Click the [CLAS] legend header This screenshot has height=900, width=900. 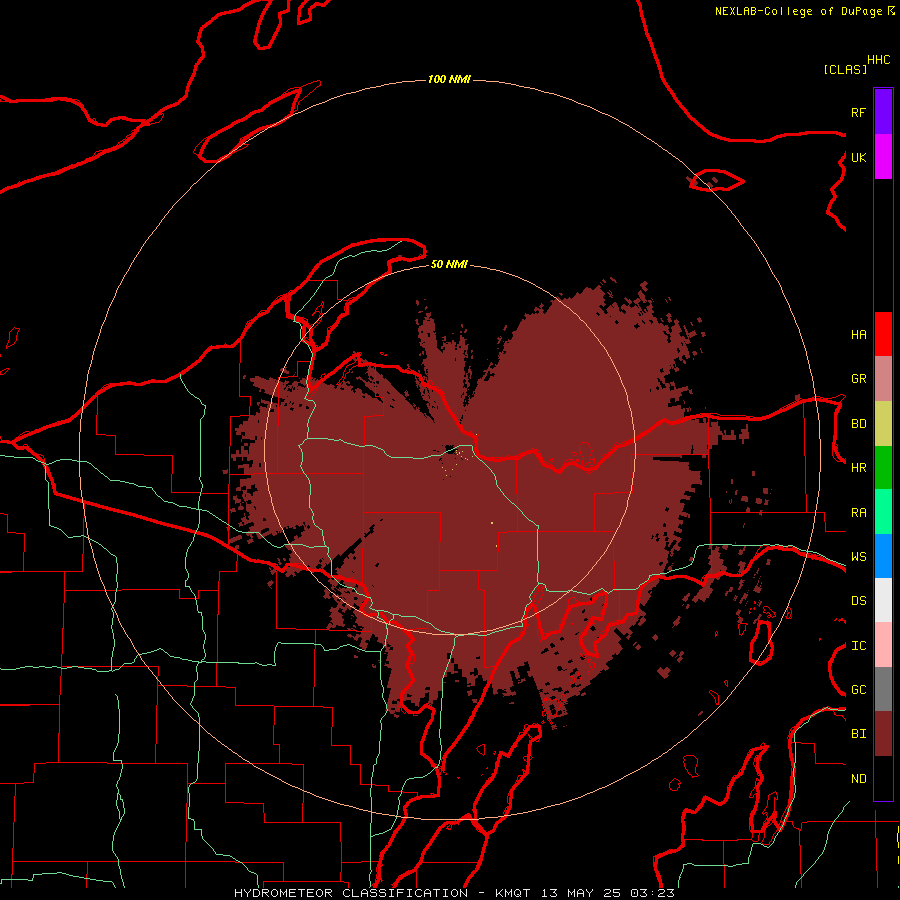845,69
